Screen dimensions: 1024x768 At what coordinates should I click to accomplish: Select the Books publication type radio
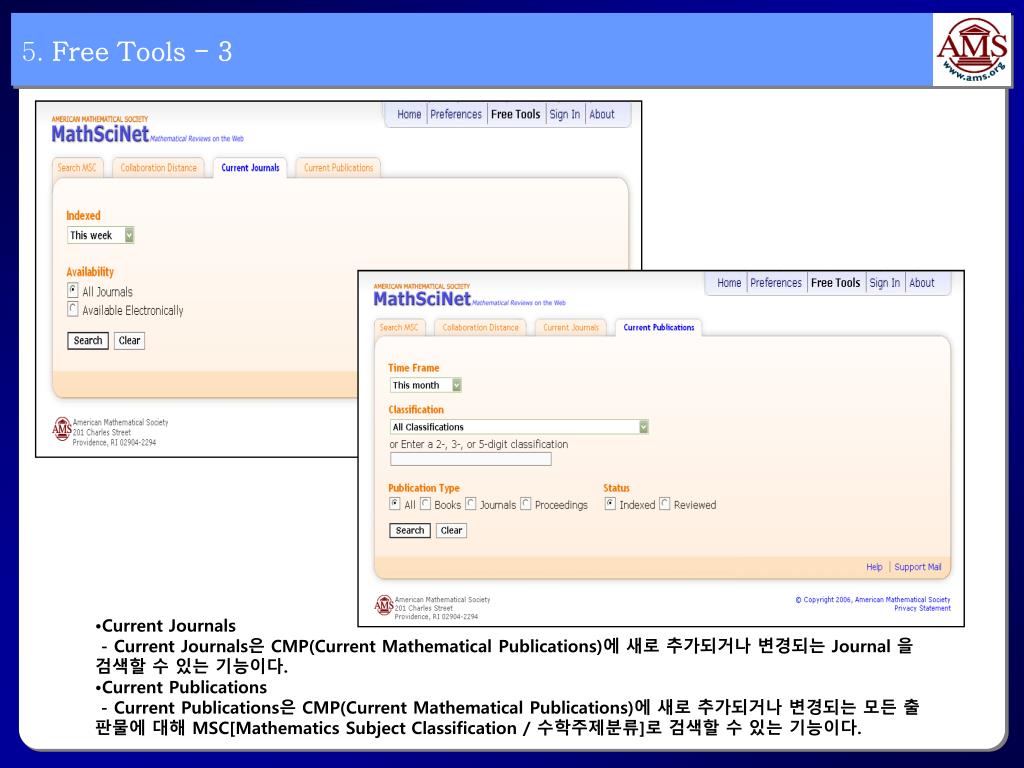(425, 504)
